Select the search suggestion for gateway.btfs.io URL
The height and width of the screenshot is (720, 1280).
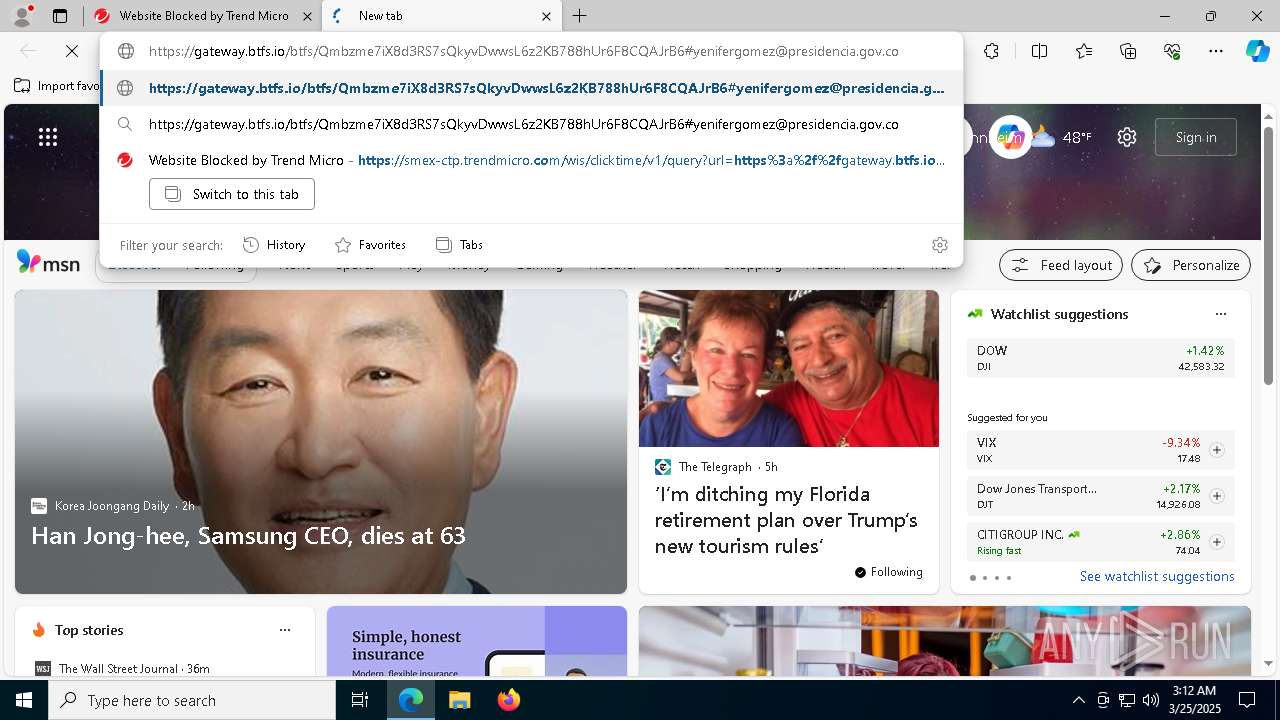532,124
